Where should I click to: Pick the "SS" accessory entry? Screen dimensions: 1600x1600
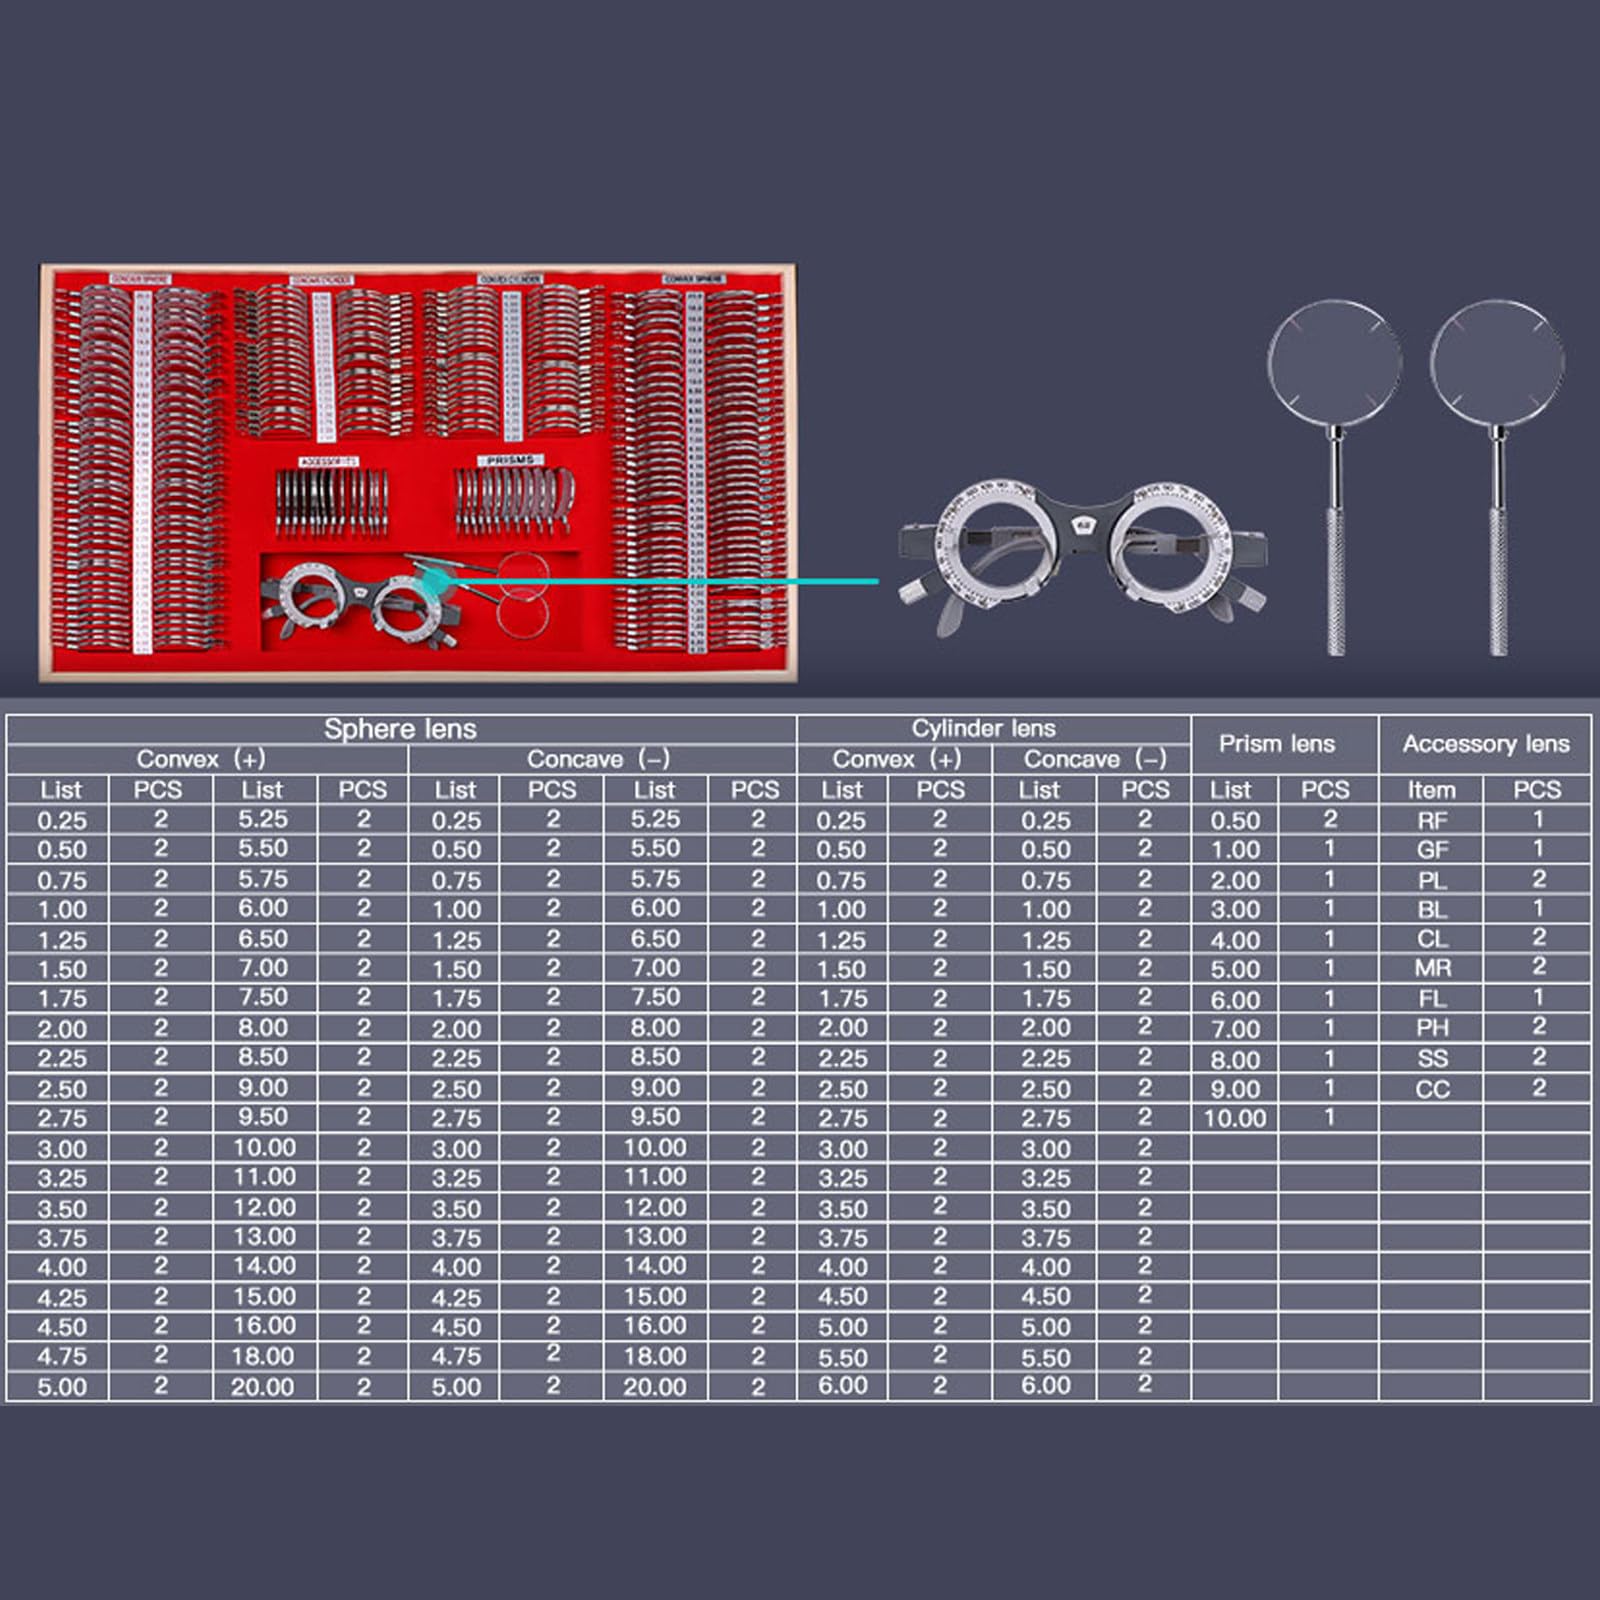(x=1432, y=1059)
